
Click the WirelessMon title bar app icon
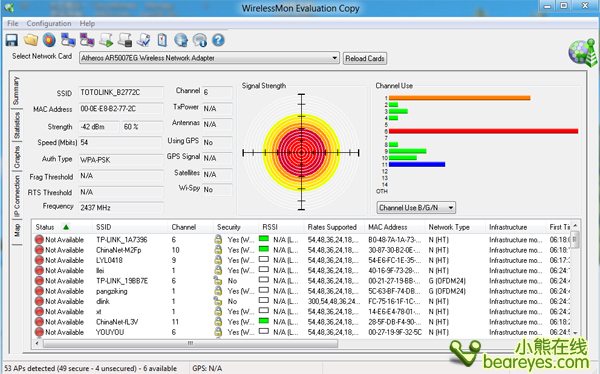point(10,7)
